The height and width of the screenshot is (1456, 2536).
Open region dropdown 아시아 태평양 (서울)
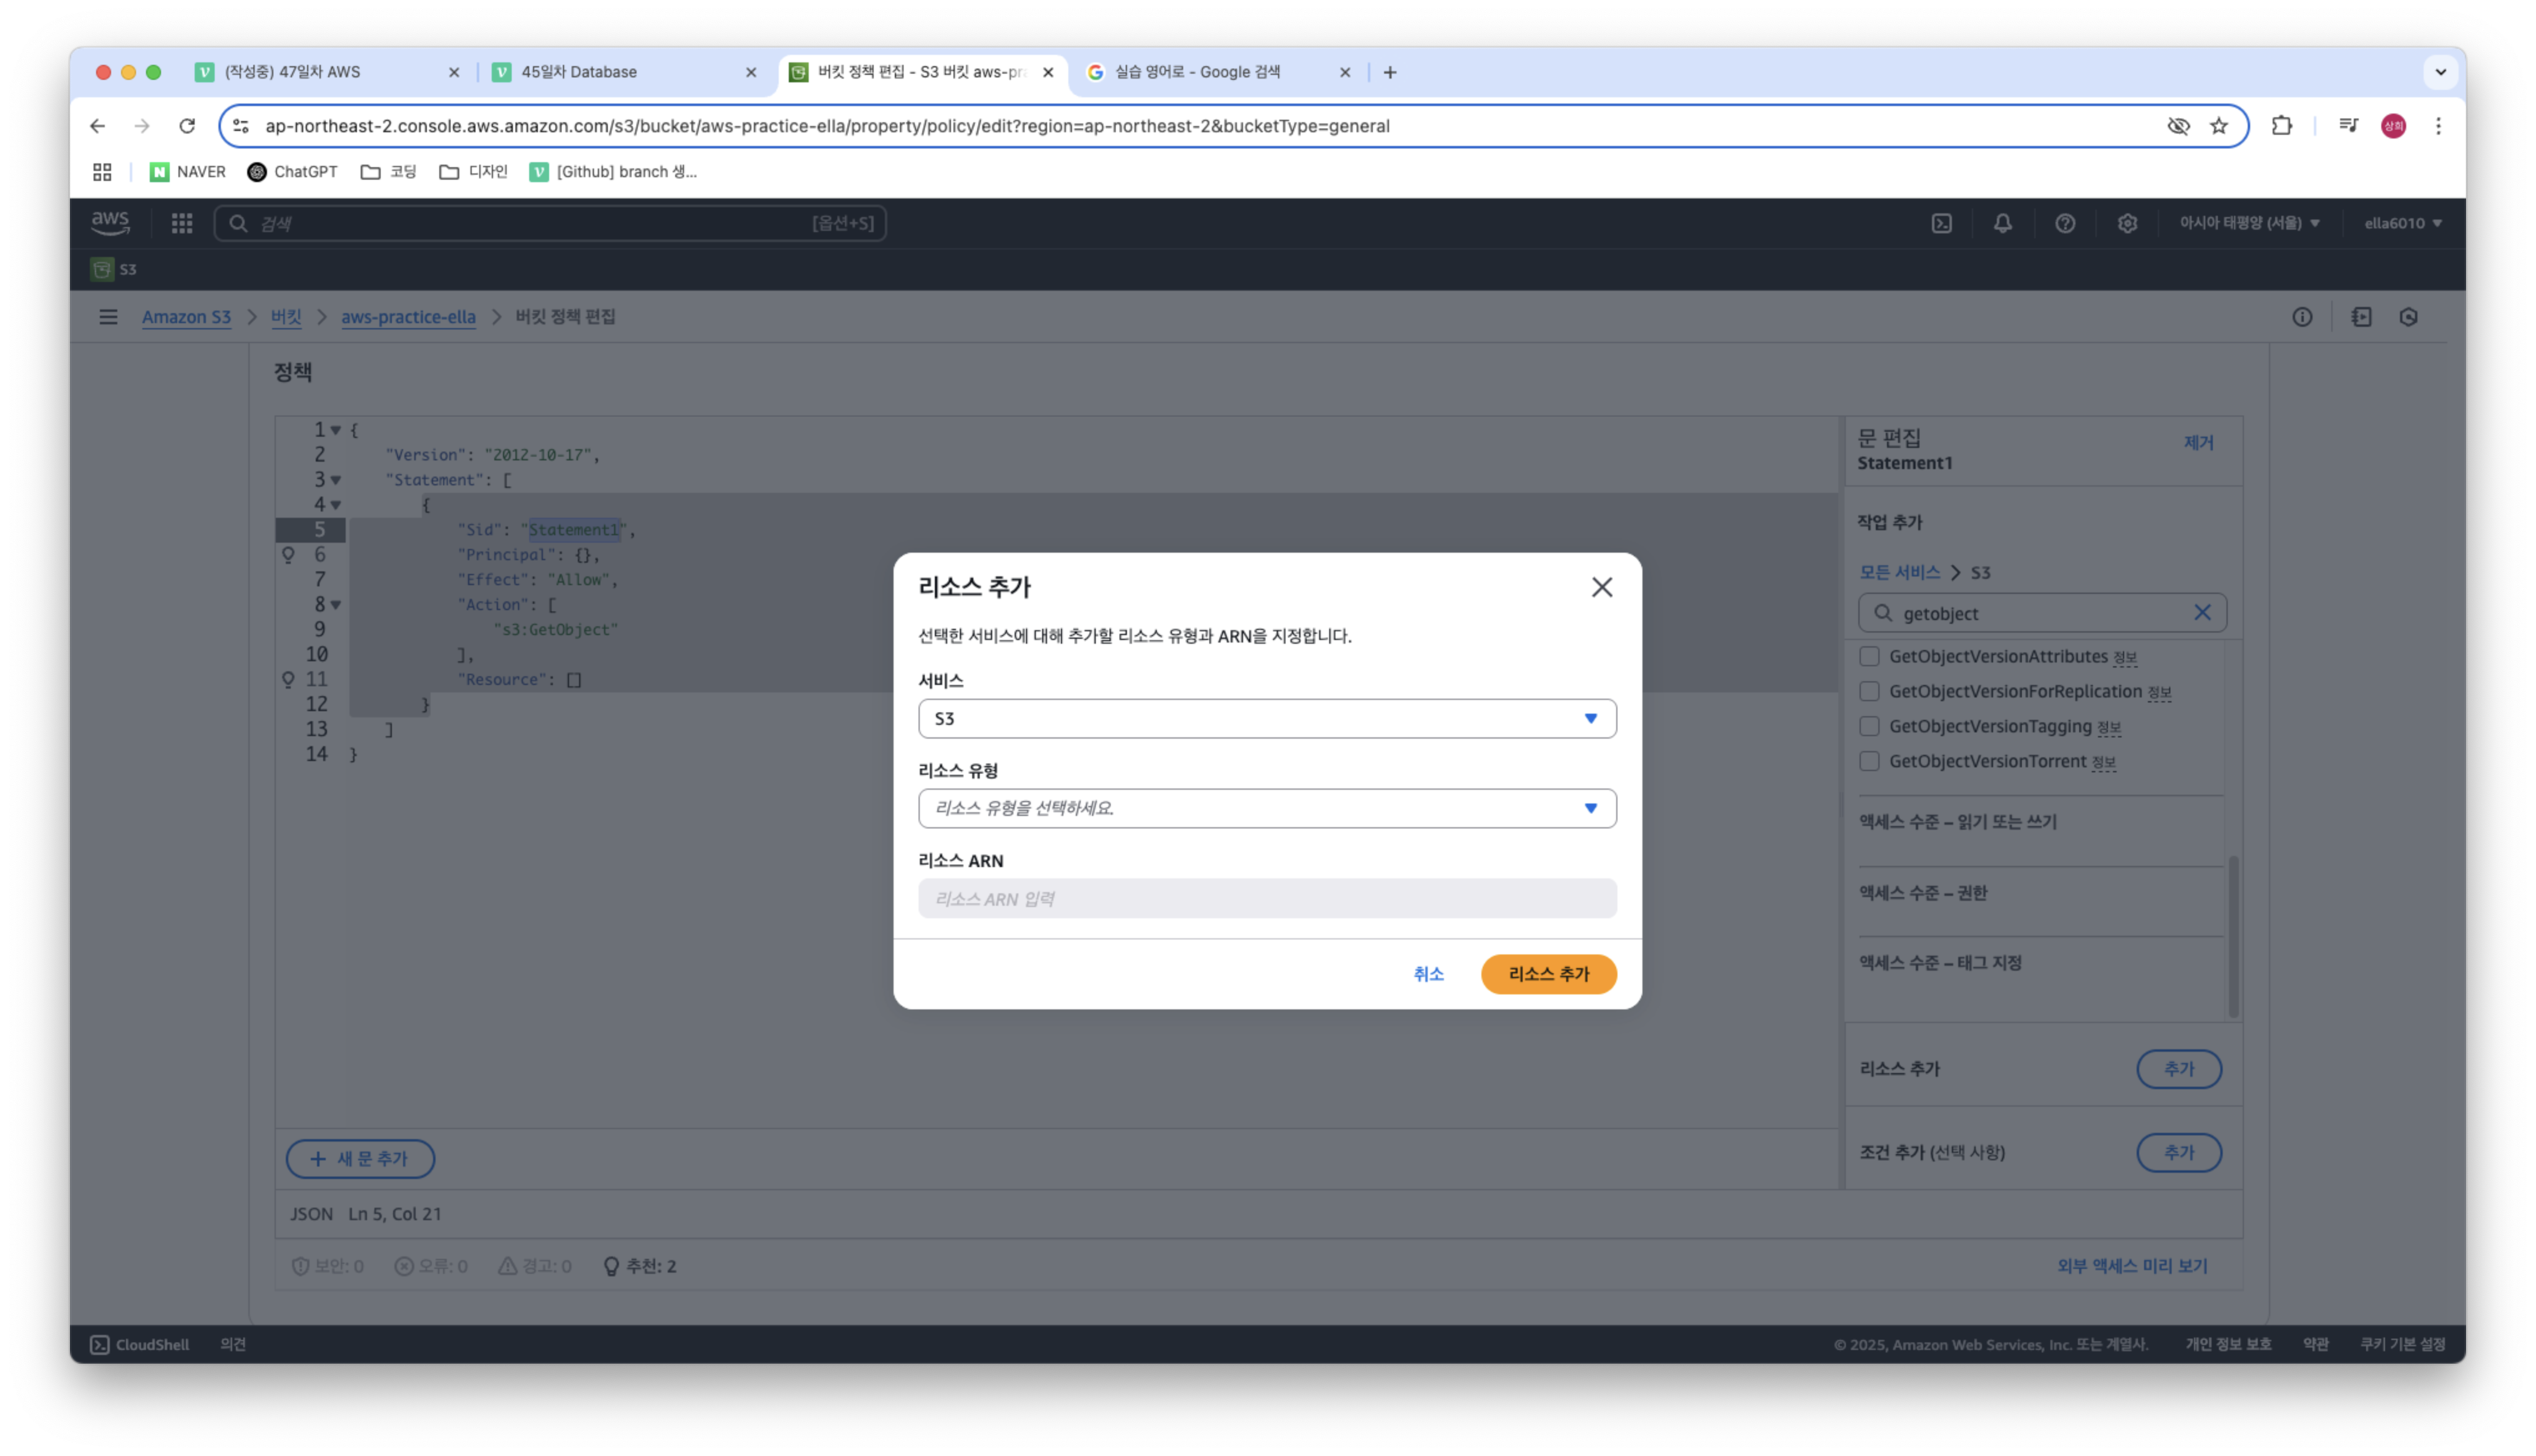(2249, 223)
